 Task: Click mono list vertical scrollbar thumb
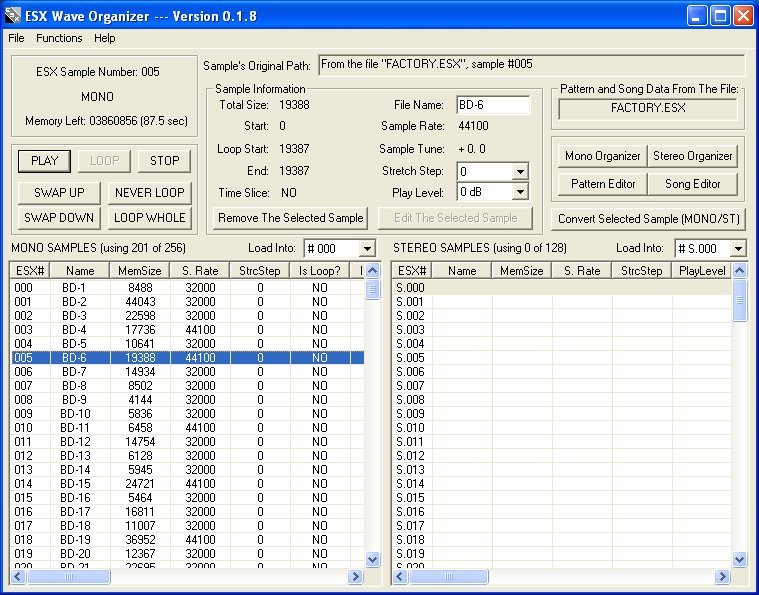pos(372,290)
